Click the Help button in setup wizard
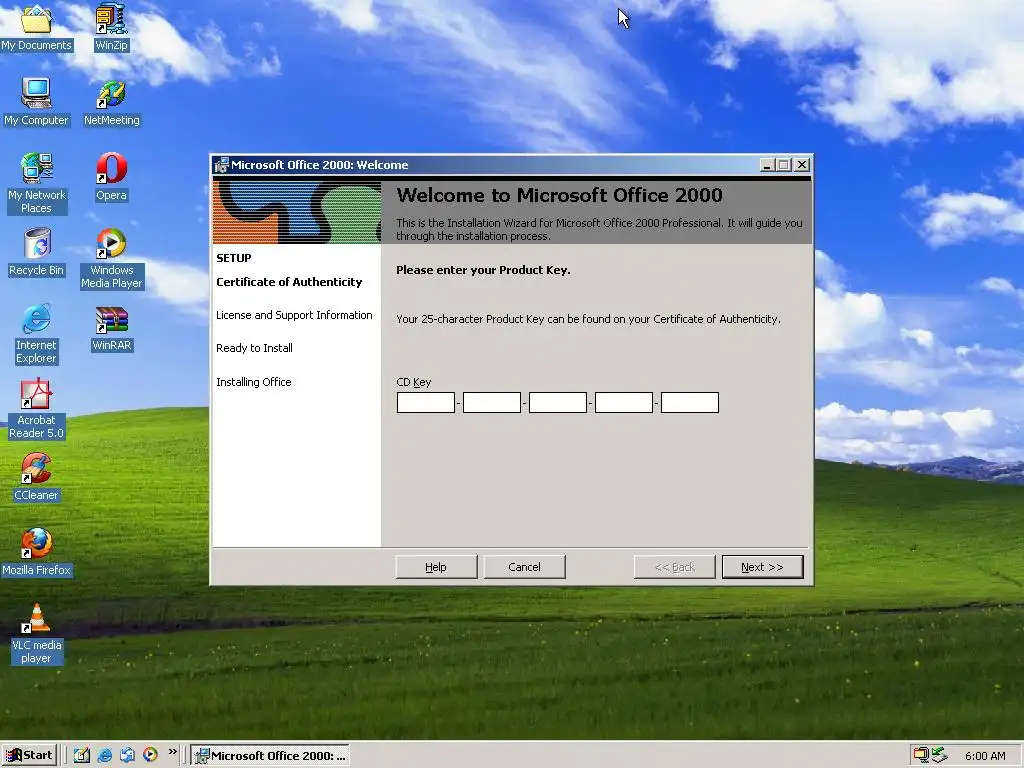1024x768 pixels. pyautogui.click(x=436, y=567)
